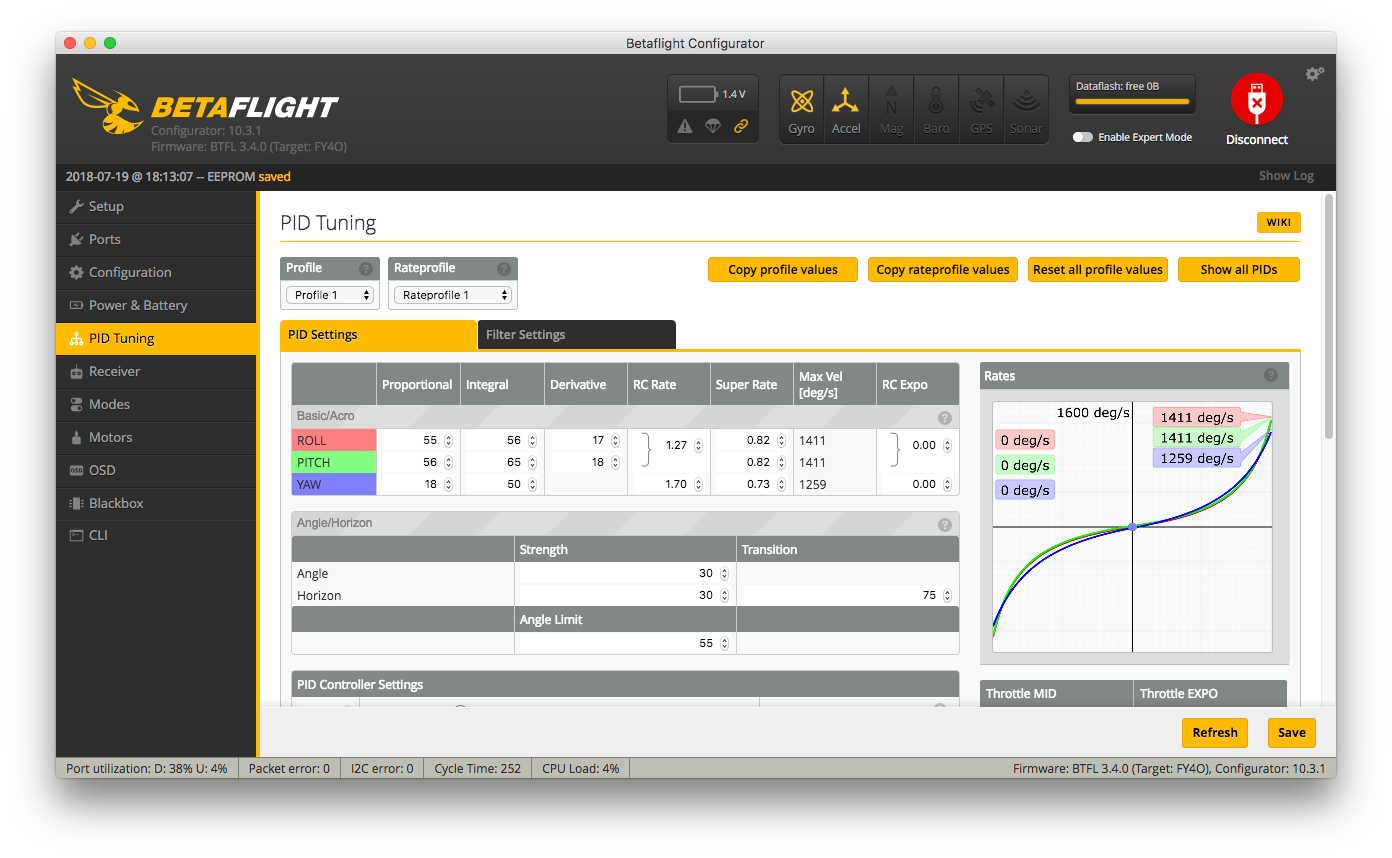Open the Receiver tab in sidebar
The height and width of the screenshot is (858, 1392).
157,371
